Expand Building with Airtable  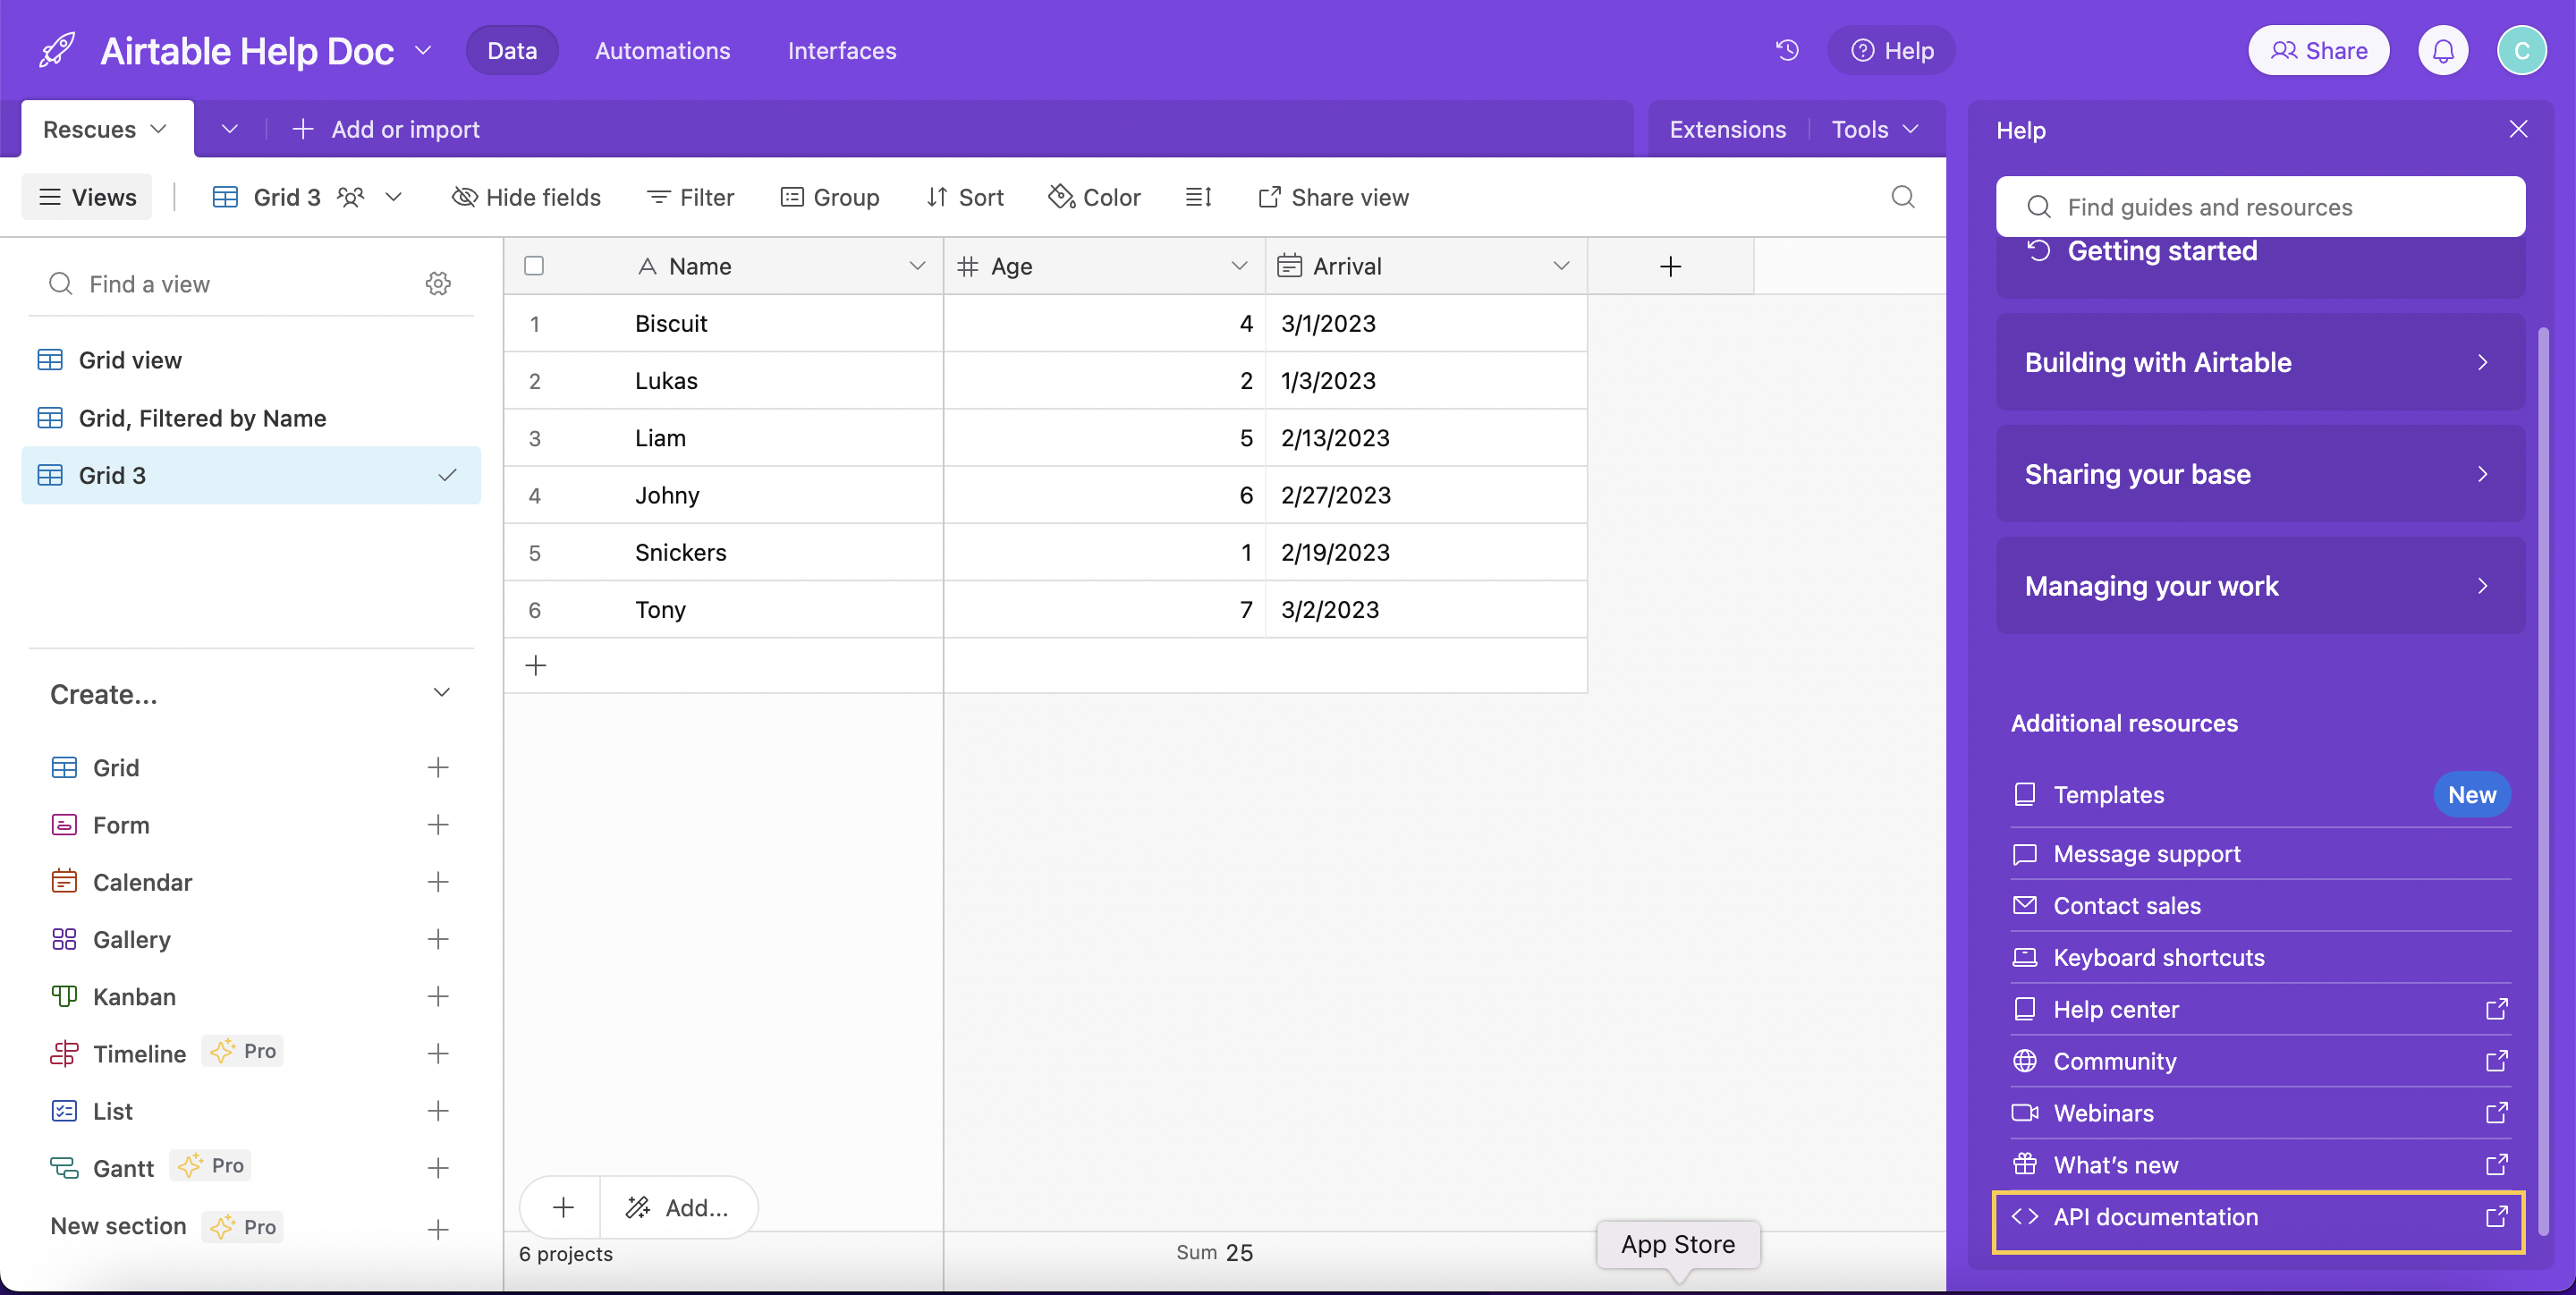(x=2260, y=362)
